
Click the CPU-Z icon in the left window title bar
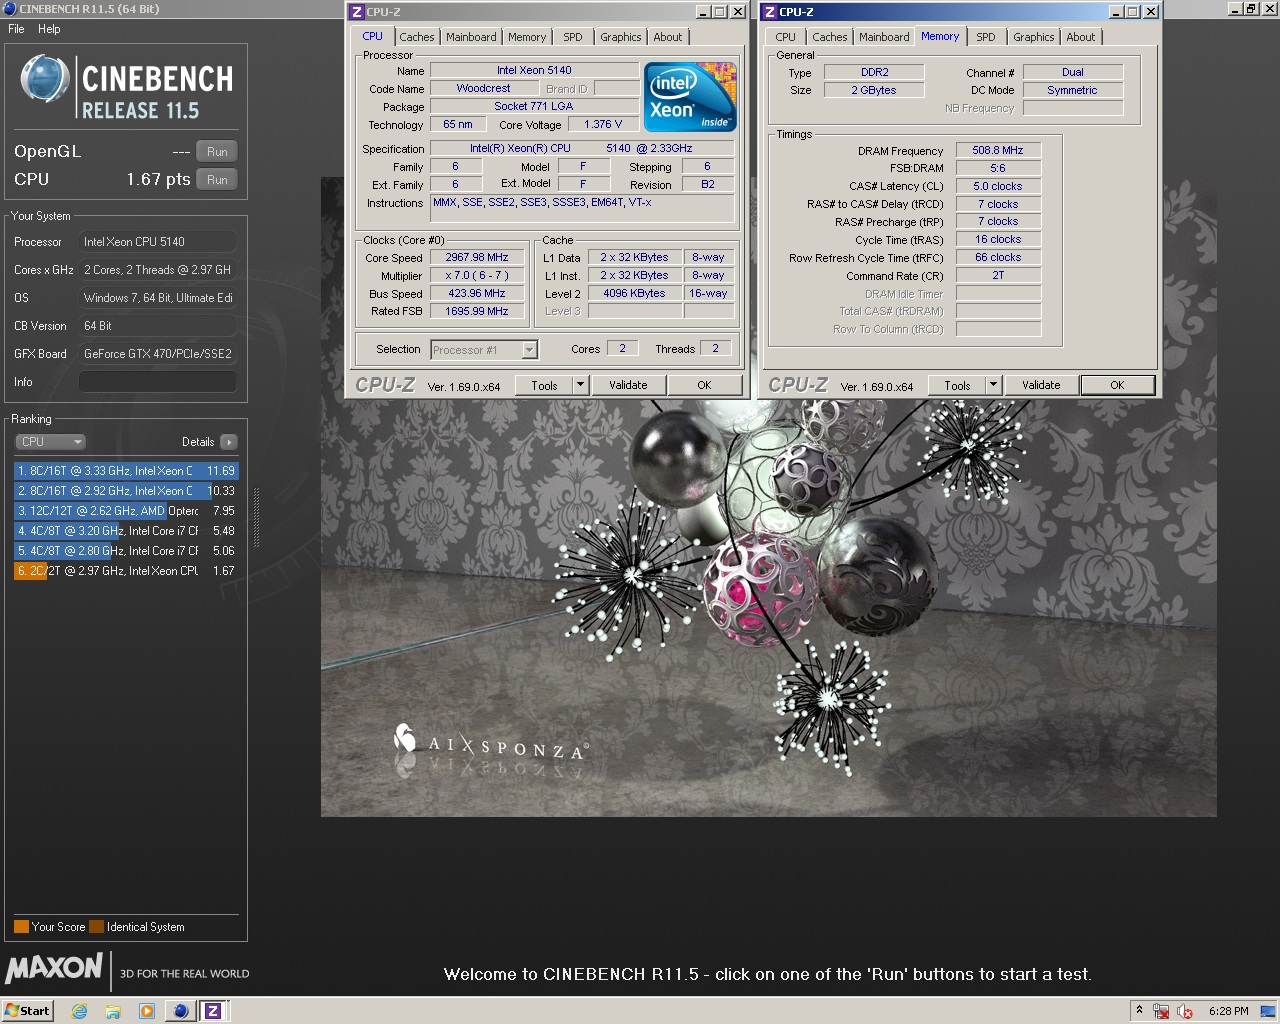(x=357, y=12)
